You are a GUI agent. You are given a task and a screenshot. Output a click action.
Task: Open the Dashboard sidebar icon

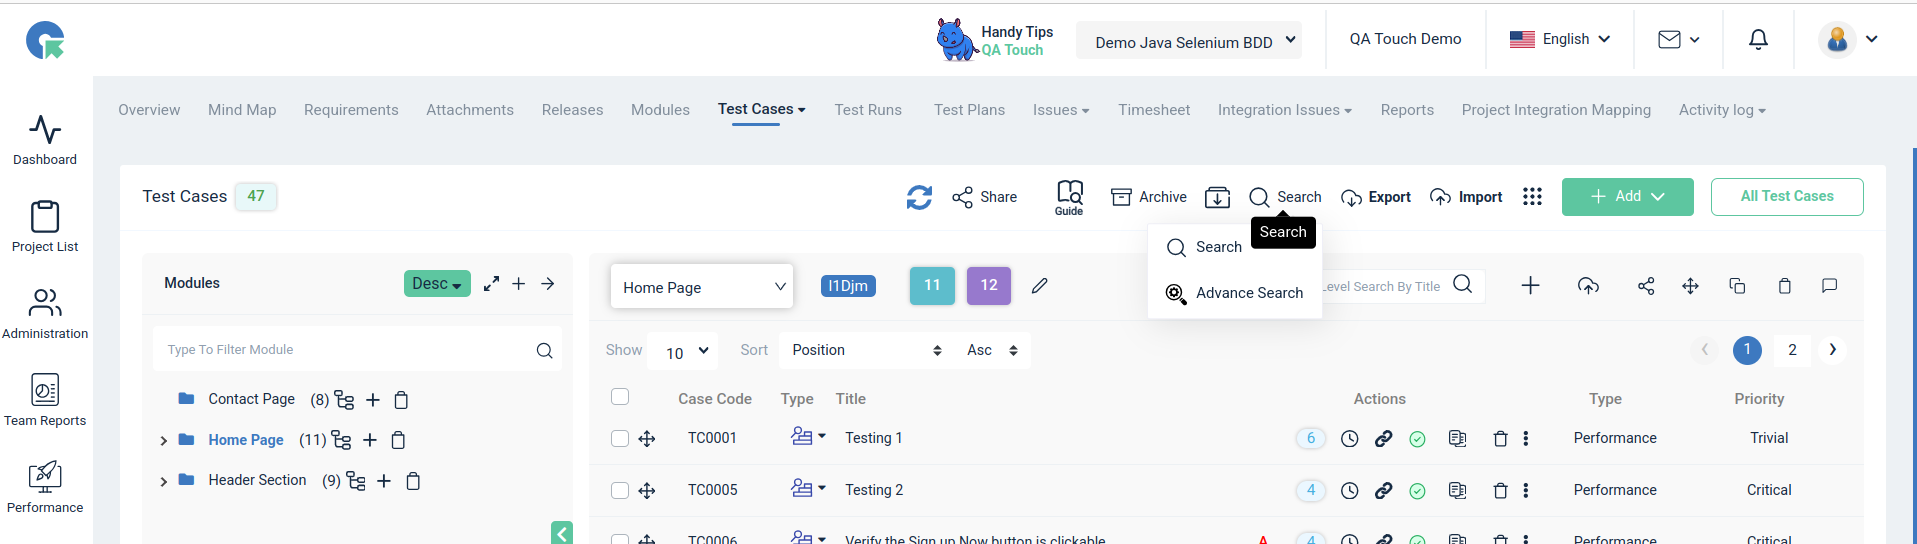45,130
